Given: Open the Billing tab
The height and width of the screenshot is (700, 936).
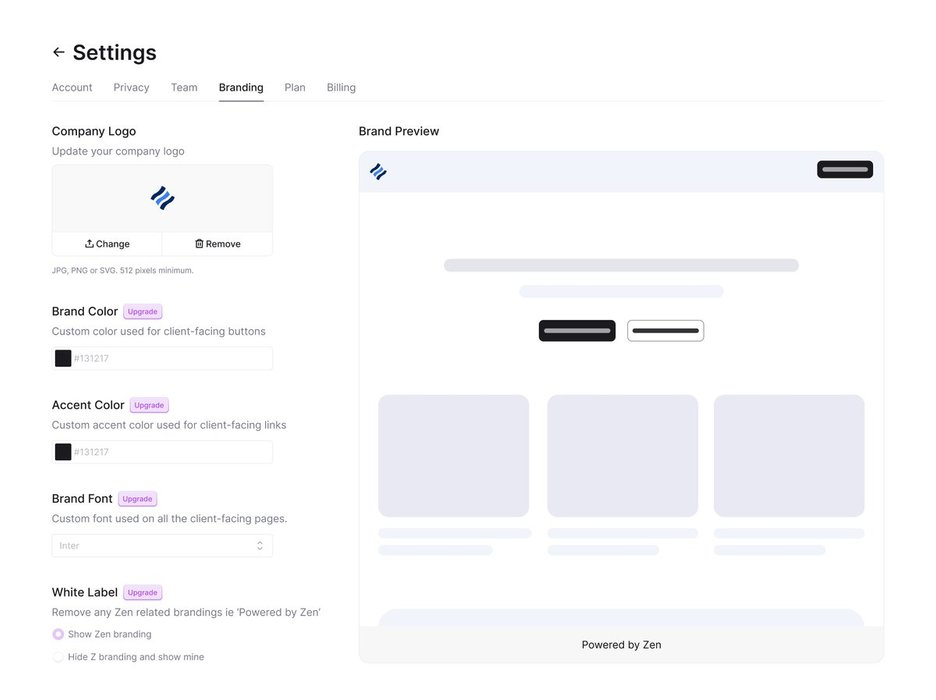Looking at the screenshot, I should pos(341,88).
